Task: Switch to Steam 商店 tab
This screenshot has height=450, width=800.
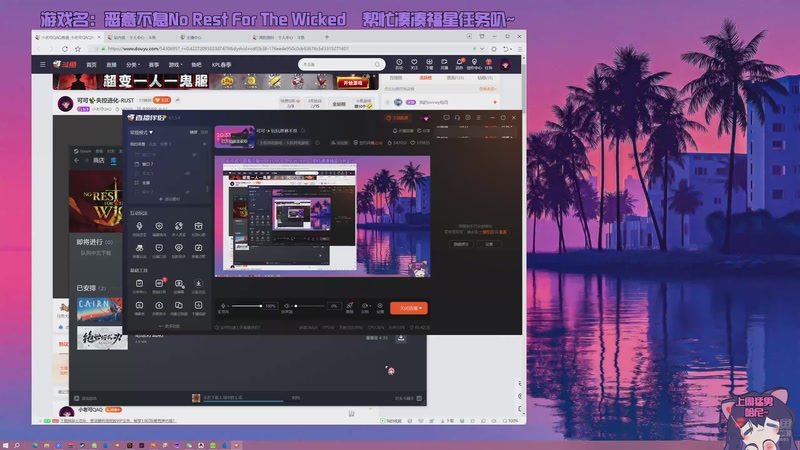Action: 98,160
